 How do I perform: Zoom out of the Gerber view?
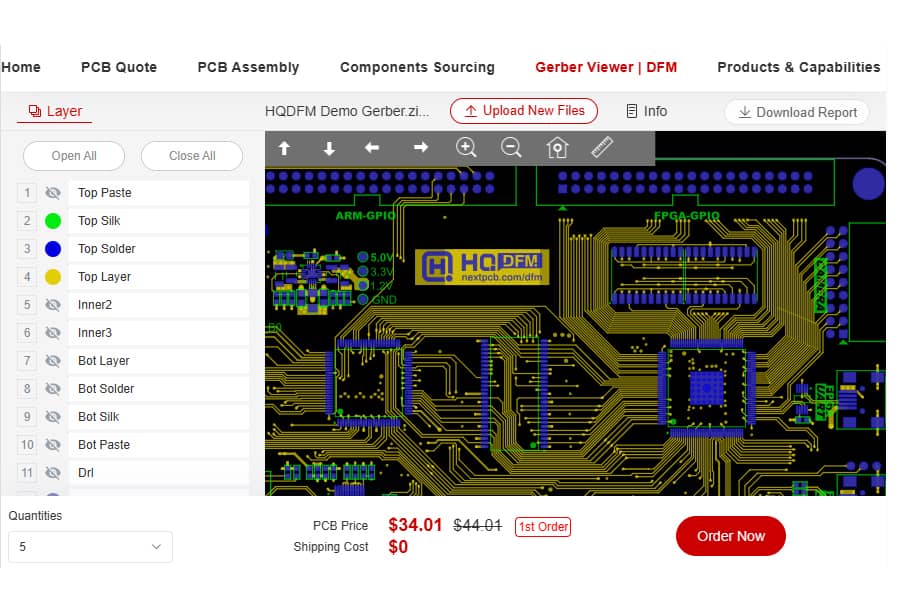(511, 148)
